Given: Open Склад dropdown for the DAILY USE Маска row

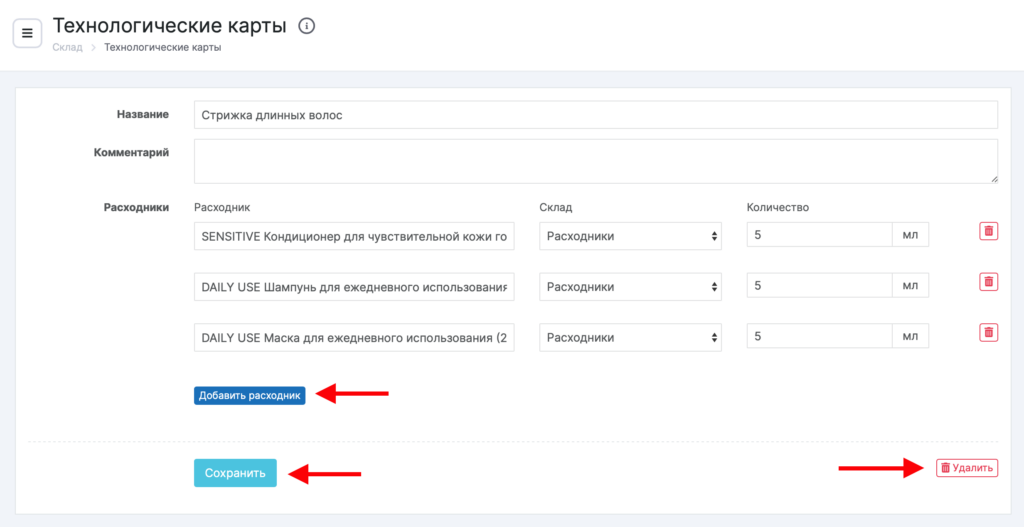Looking at the screenshot, I should 630,338.
